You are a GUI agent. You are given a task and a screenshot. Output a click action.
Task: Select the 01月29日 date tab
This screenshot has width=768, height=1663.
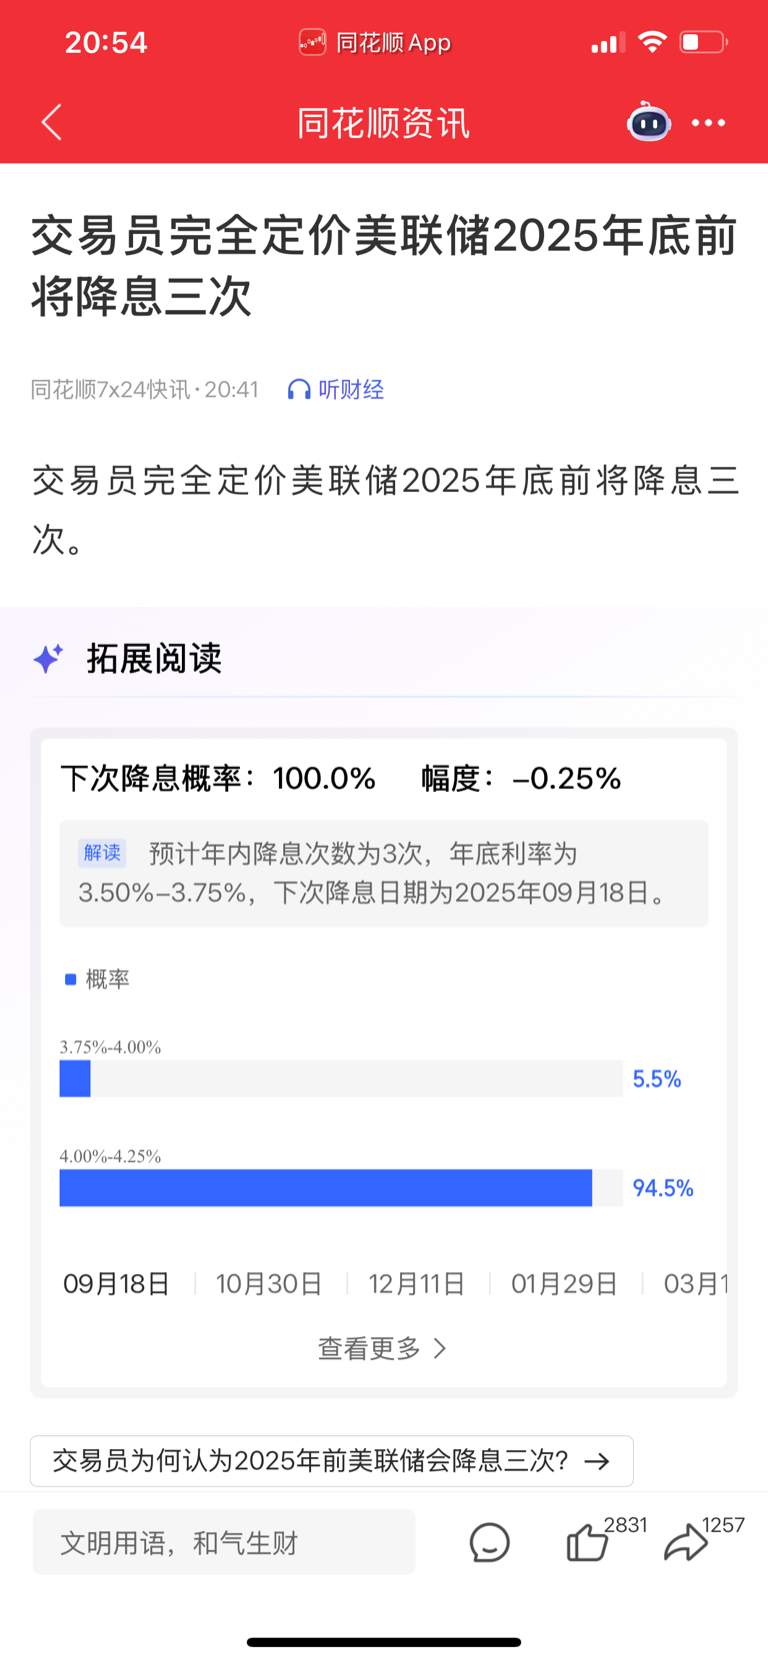565,1284
